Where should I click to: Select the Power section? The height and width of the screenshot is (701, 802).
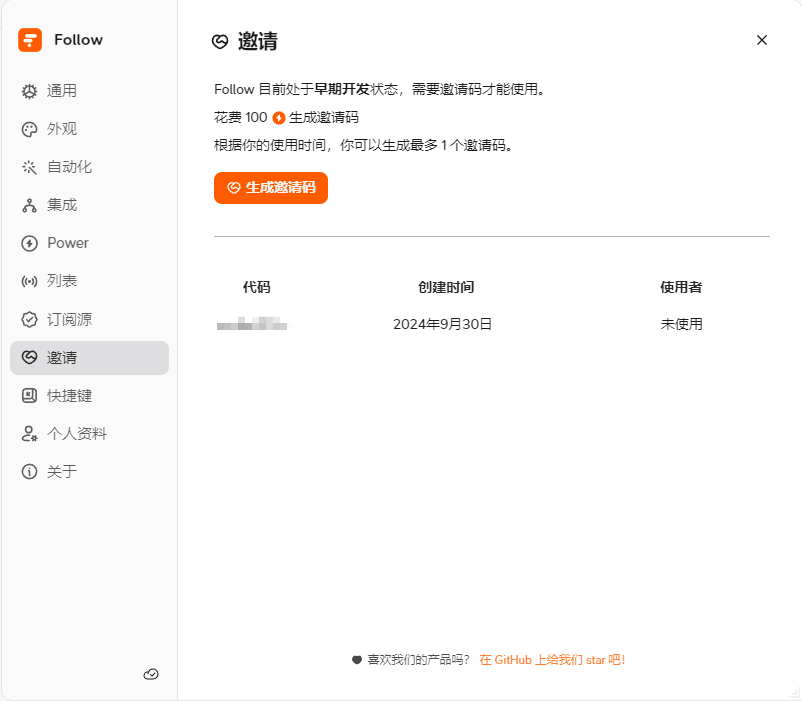pos(90,243)
